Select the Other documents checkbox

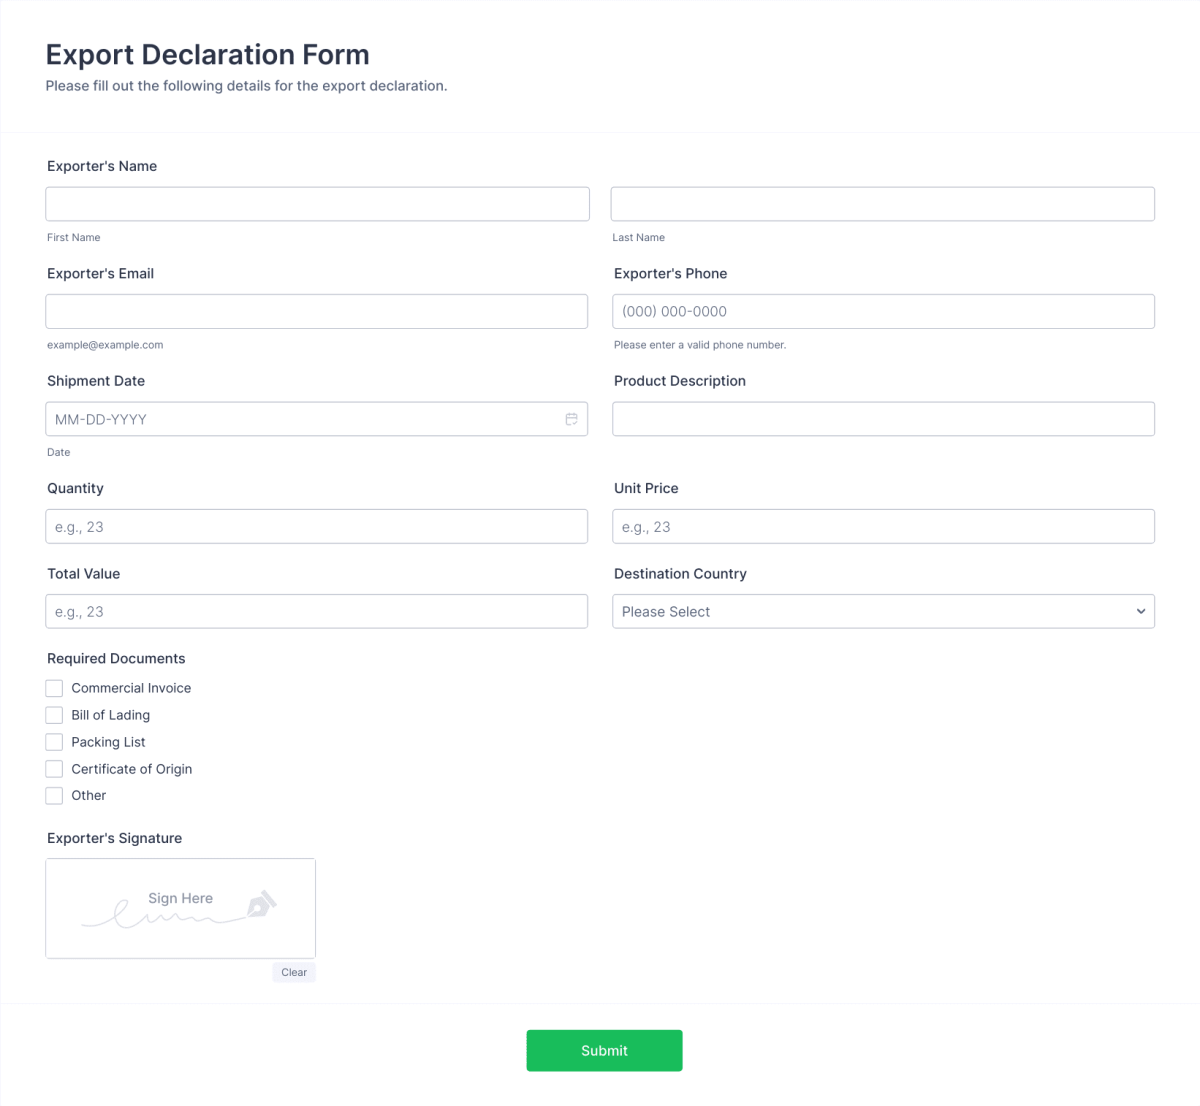coord(54,795)
